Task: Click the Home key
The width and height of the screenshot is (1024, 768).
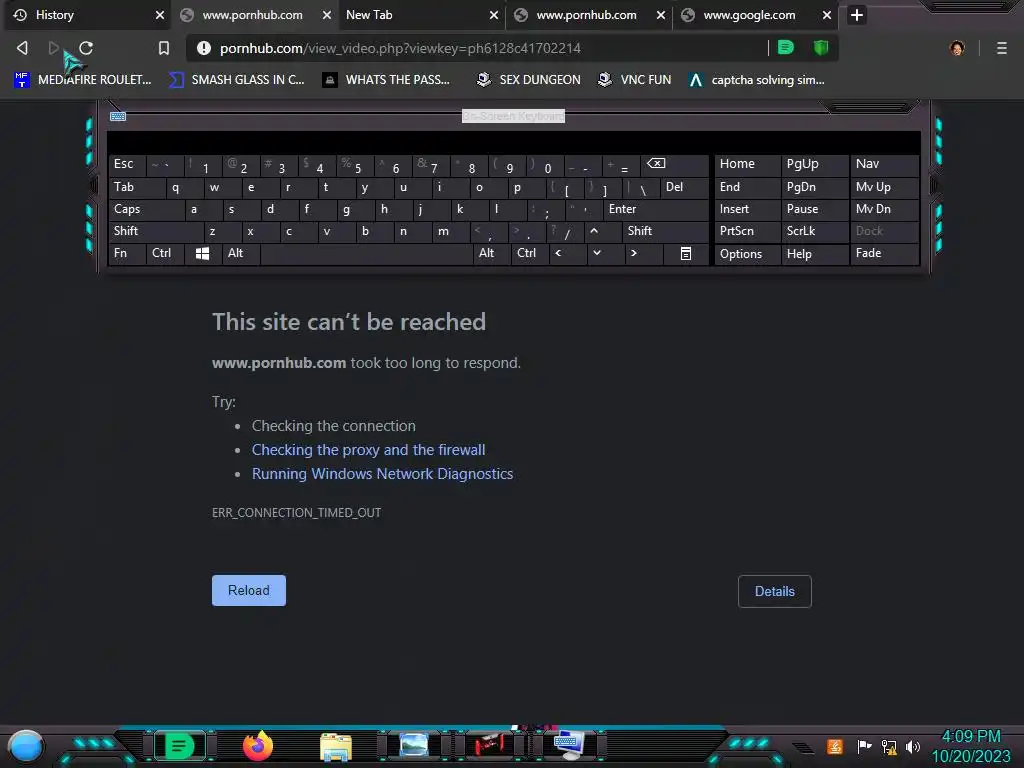Action: 746,164
